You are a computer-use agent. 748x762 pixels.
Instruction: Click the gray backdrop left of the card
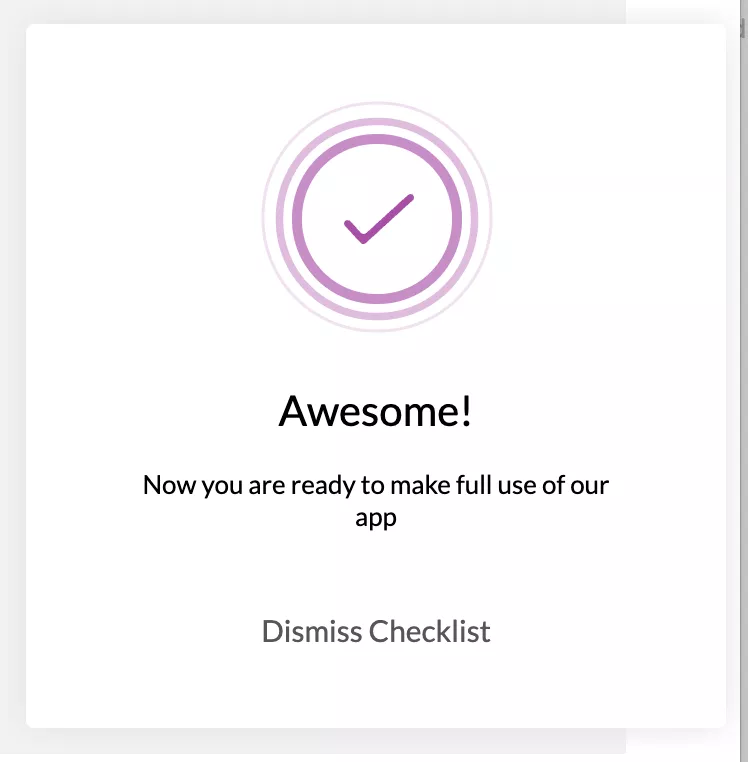click(13, 379)
